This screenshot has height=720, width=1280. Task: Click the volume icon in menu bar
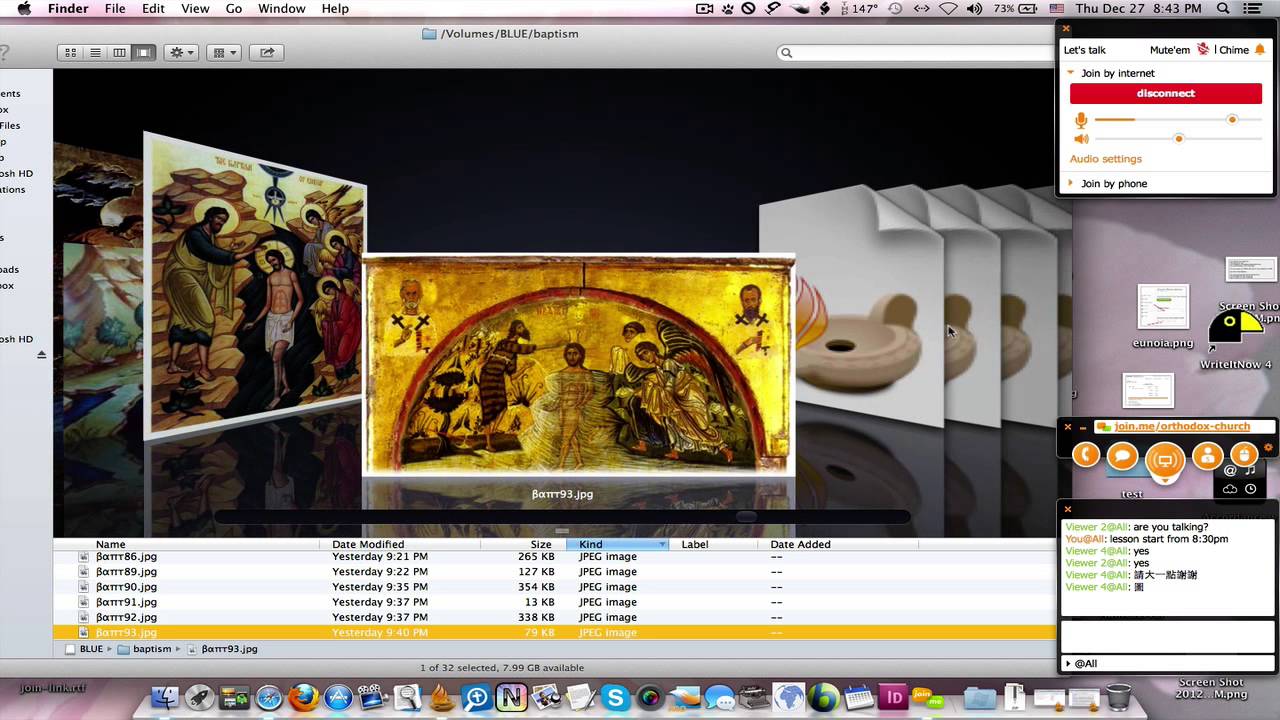974,9
